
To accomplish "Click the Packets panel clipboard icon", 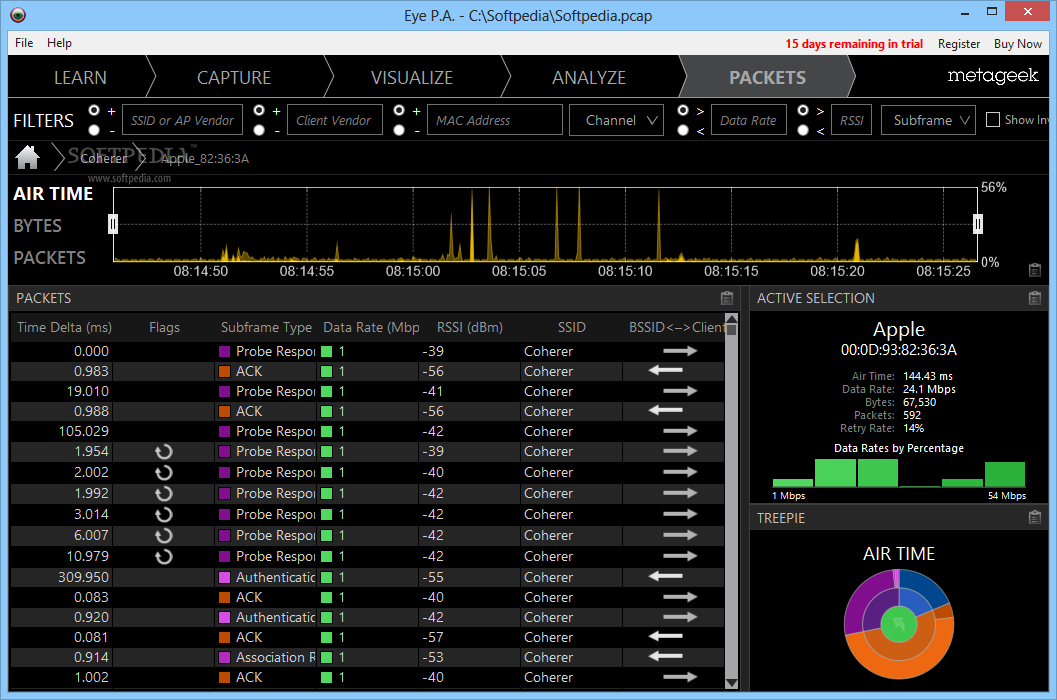I will tap(727, 298).
